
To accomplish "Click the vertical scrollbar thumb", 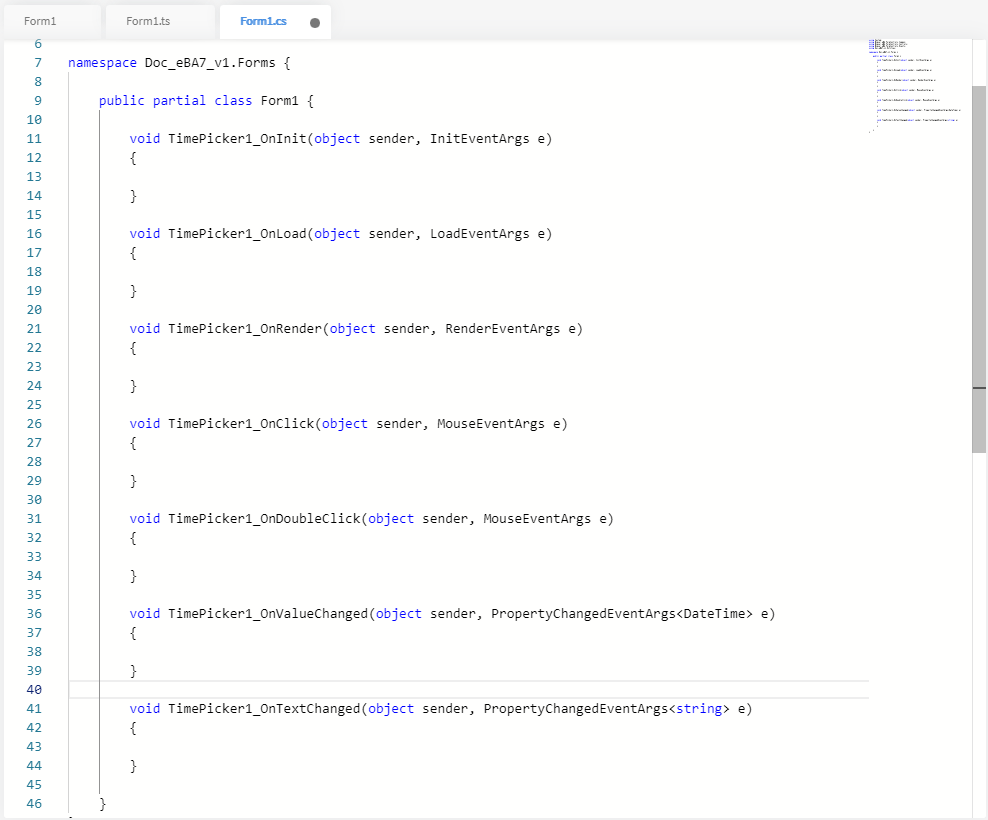I will (979, 270).
